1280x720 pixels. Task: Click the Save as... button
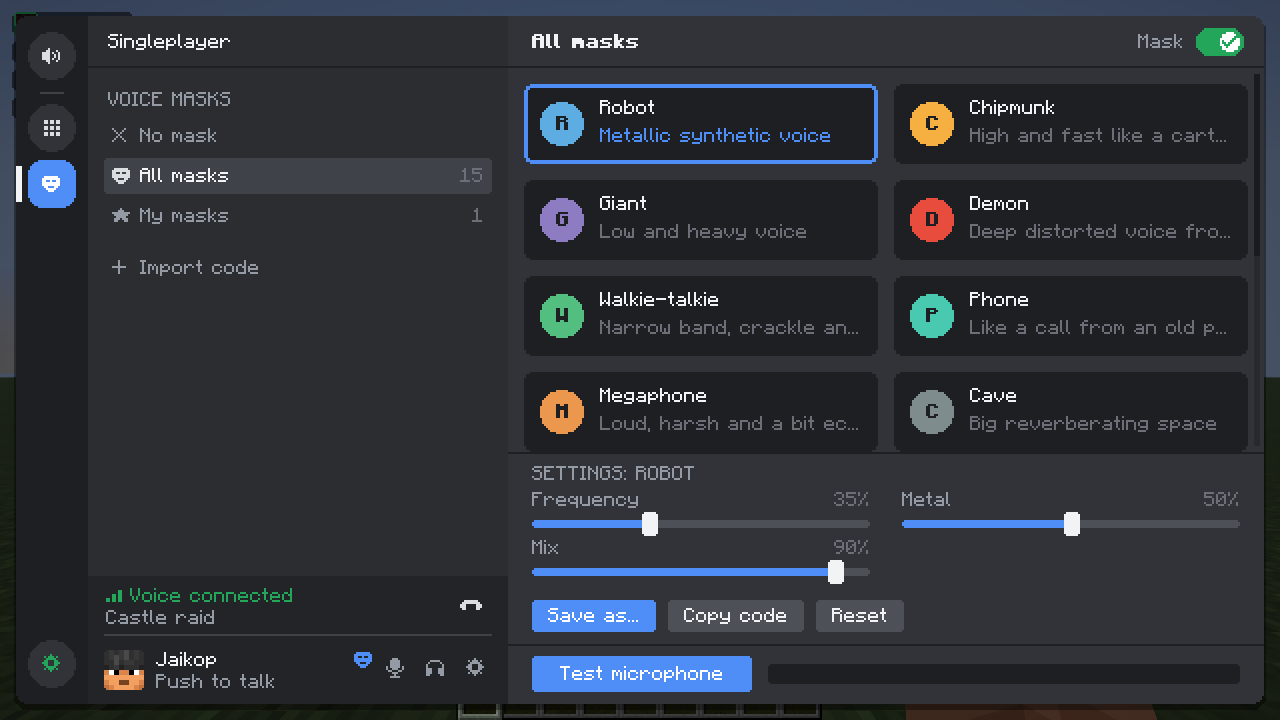594,616
